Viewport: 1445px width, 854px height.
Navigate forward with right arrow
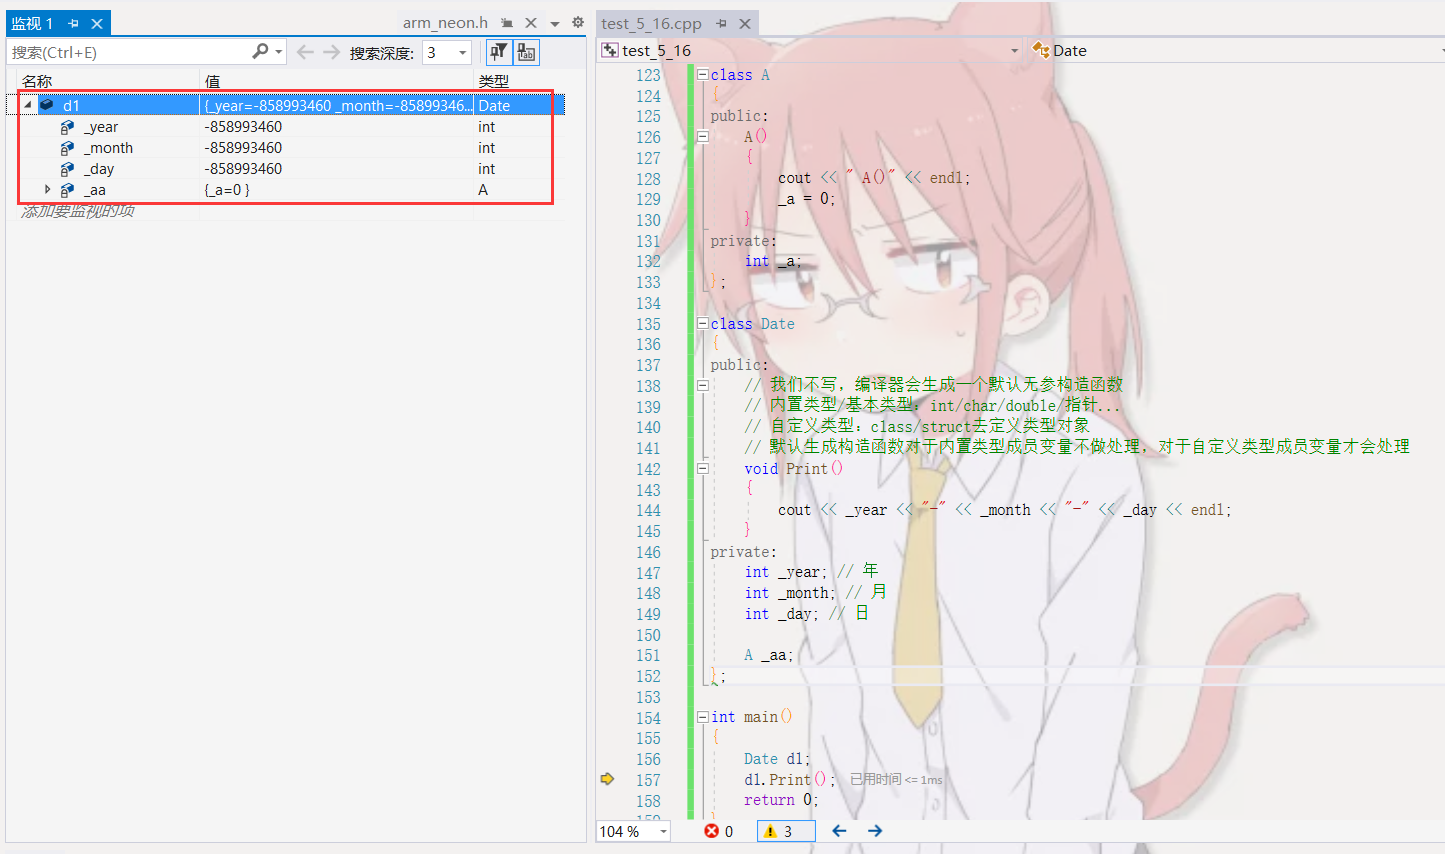[875, 831]
